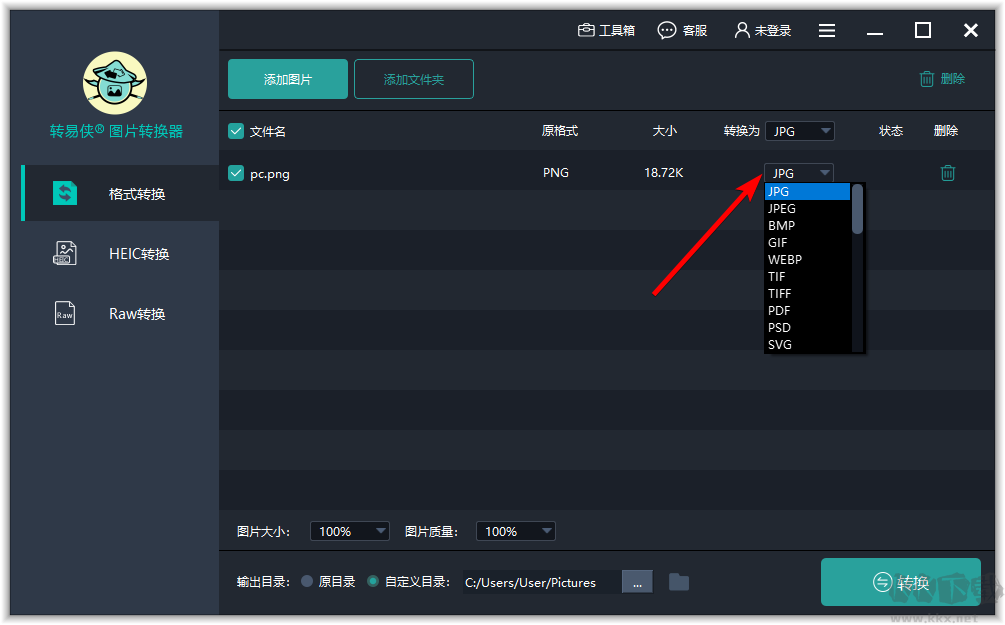Choose PSD from the format list
1005x625 pixels.
[808, 328]
